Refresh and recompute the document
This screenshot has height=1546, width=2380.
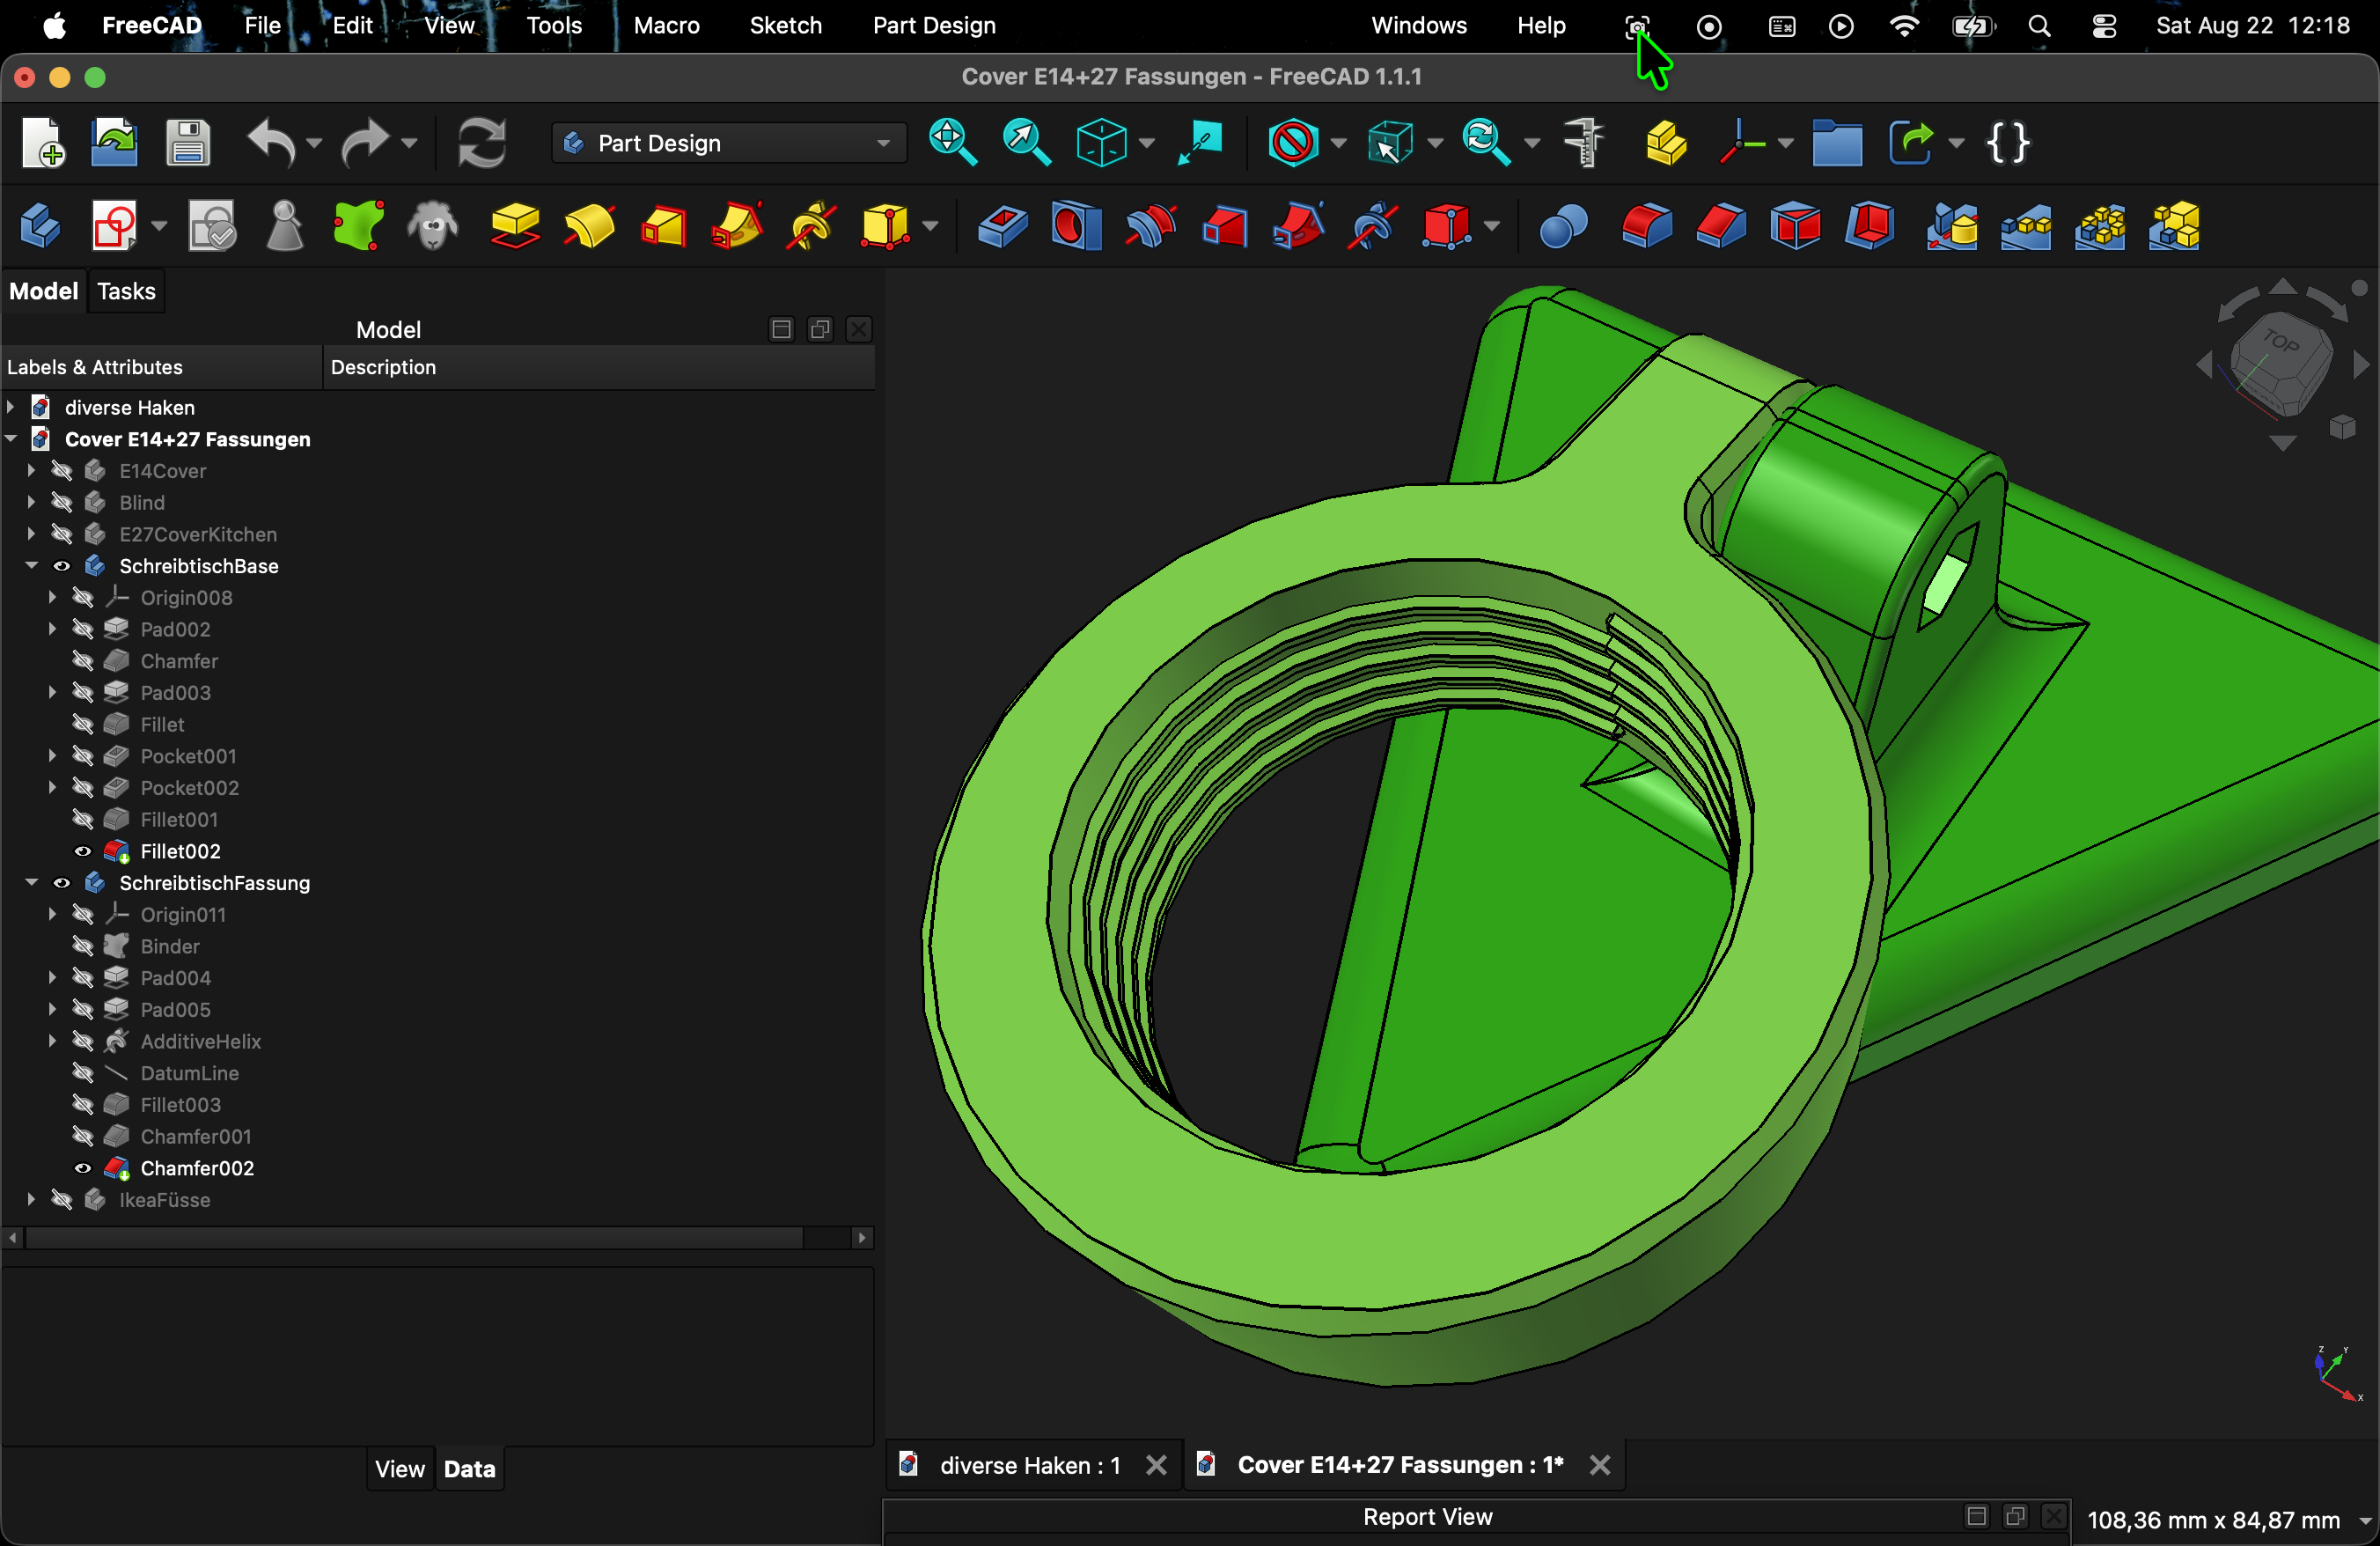482,143
